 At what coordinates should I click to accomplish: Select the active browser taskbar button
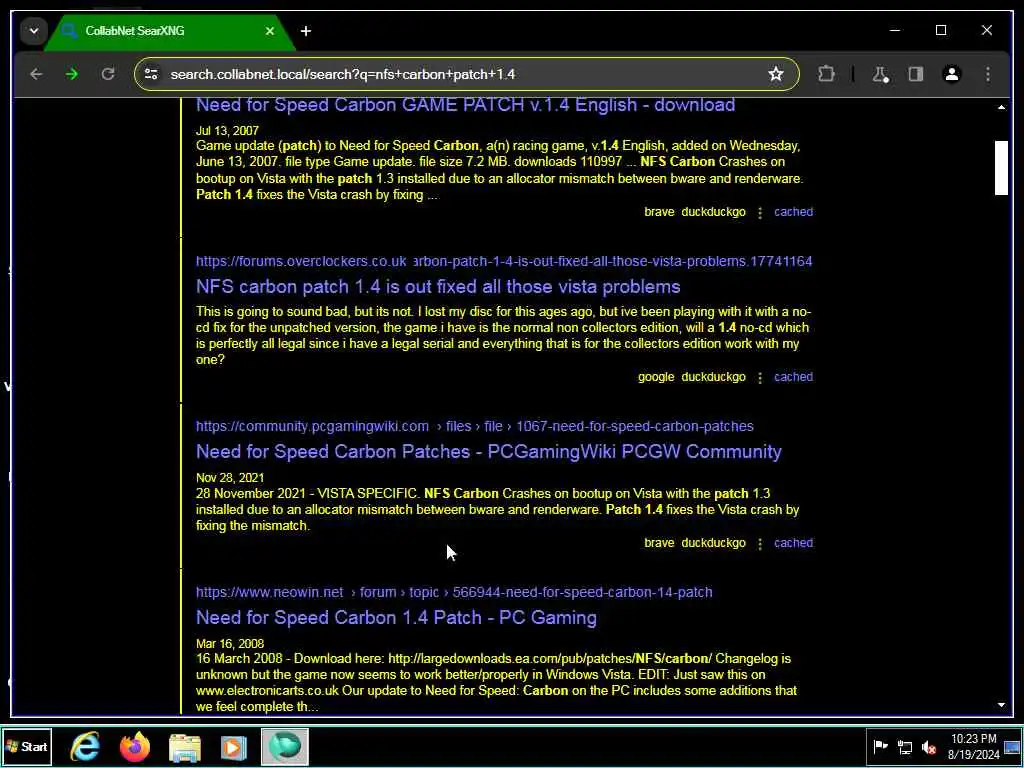coord(285,746)
